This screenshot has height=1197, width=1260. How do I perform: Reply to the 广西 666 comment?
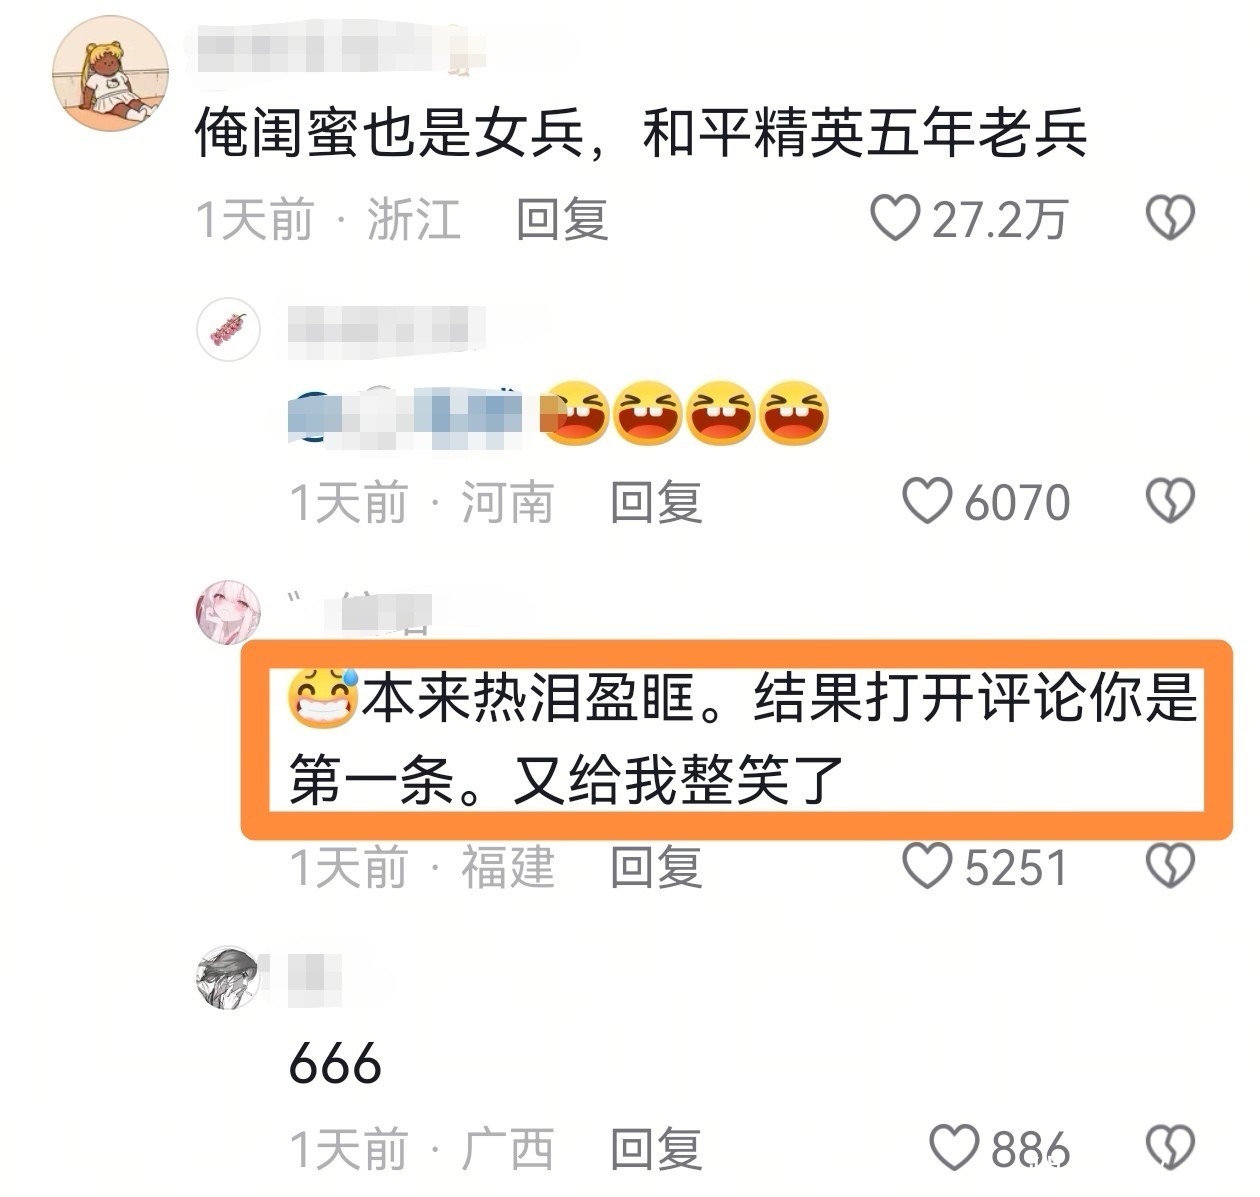[656, 1149]
